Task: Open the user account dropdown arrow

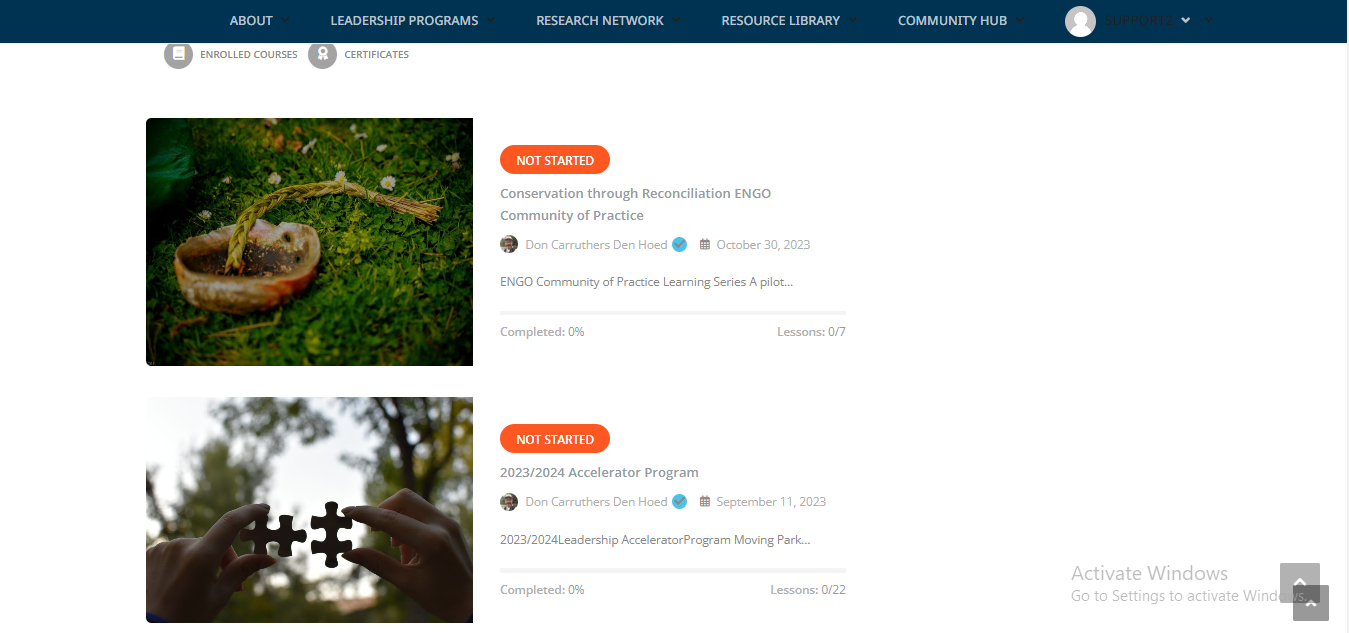Action: [x=1186, y=21]
